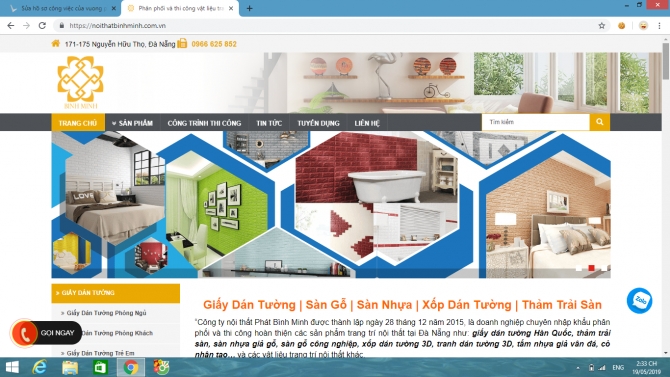Select TRANG CHỦ menu item
670x377 pixels.
78,123
